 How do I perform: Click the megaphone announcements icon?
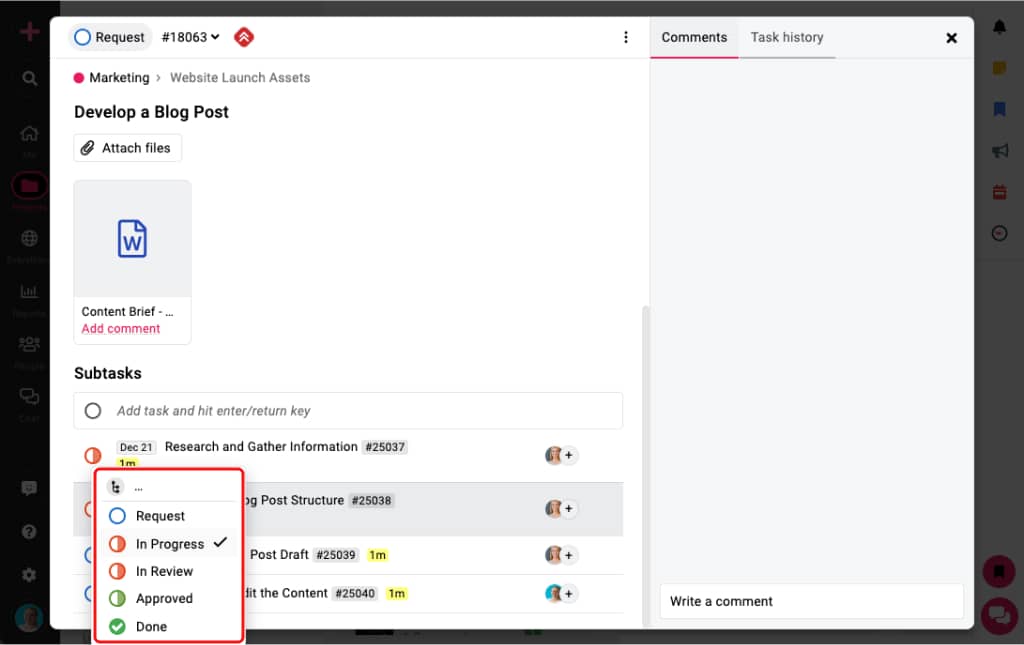coord(999,151)
